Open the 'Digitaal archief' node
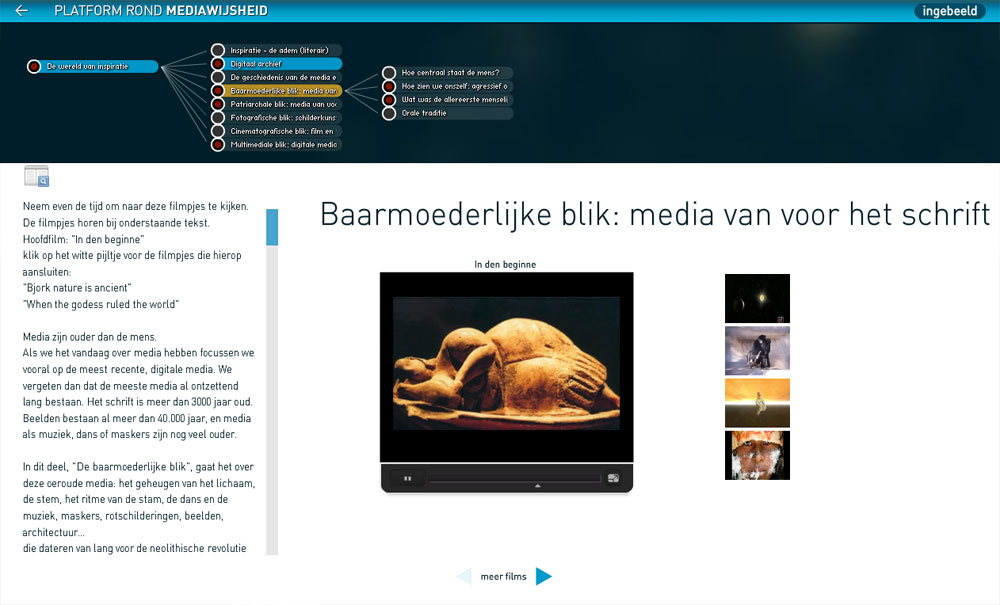Screen dimensions: 1000x605 pyautogui.click(x=277, y=64)
